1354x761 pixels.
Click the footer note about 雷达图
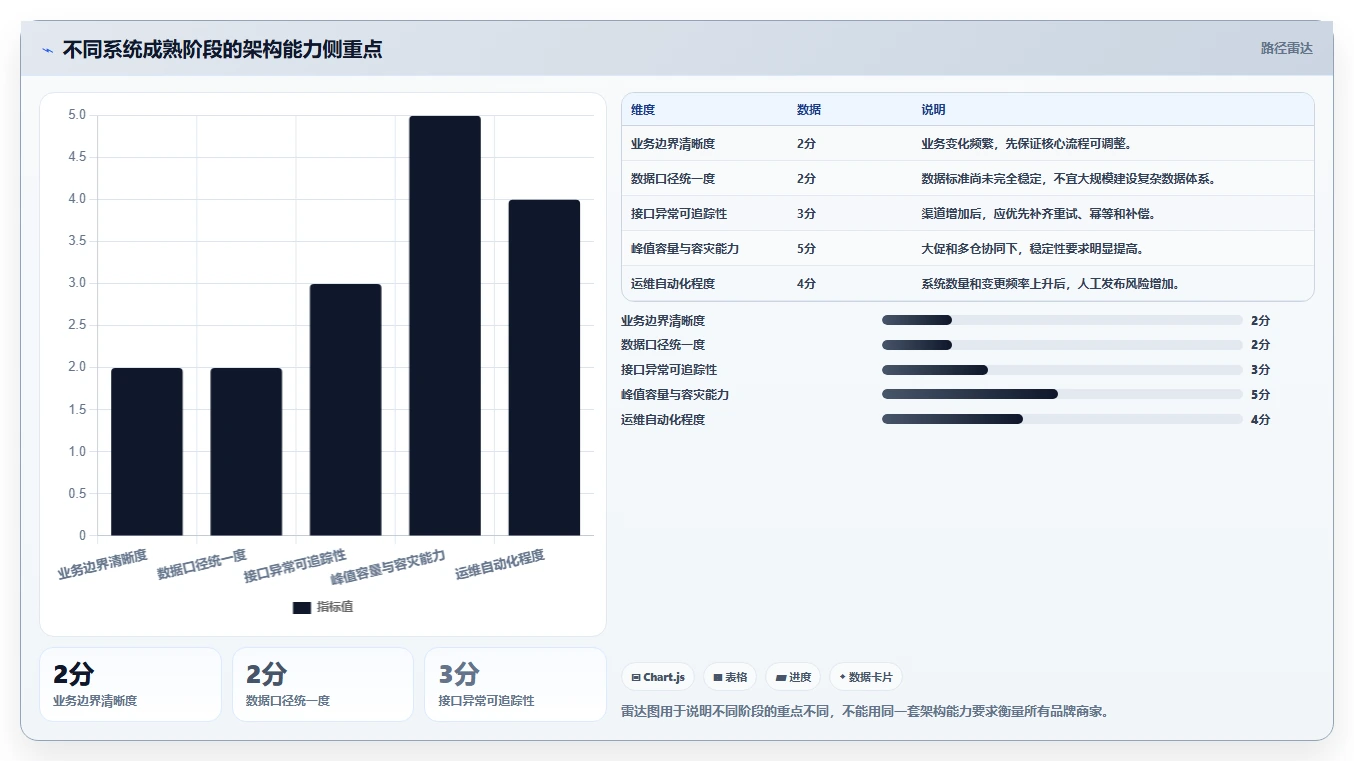866,712
